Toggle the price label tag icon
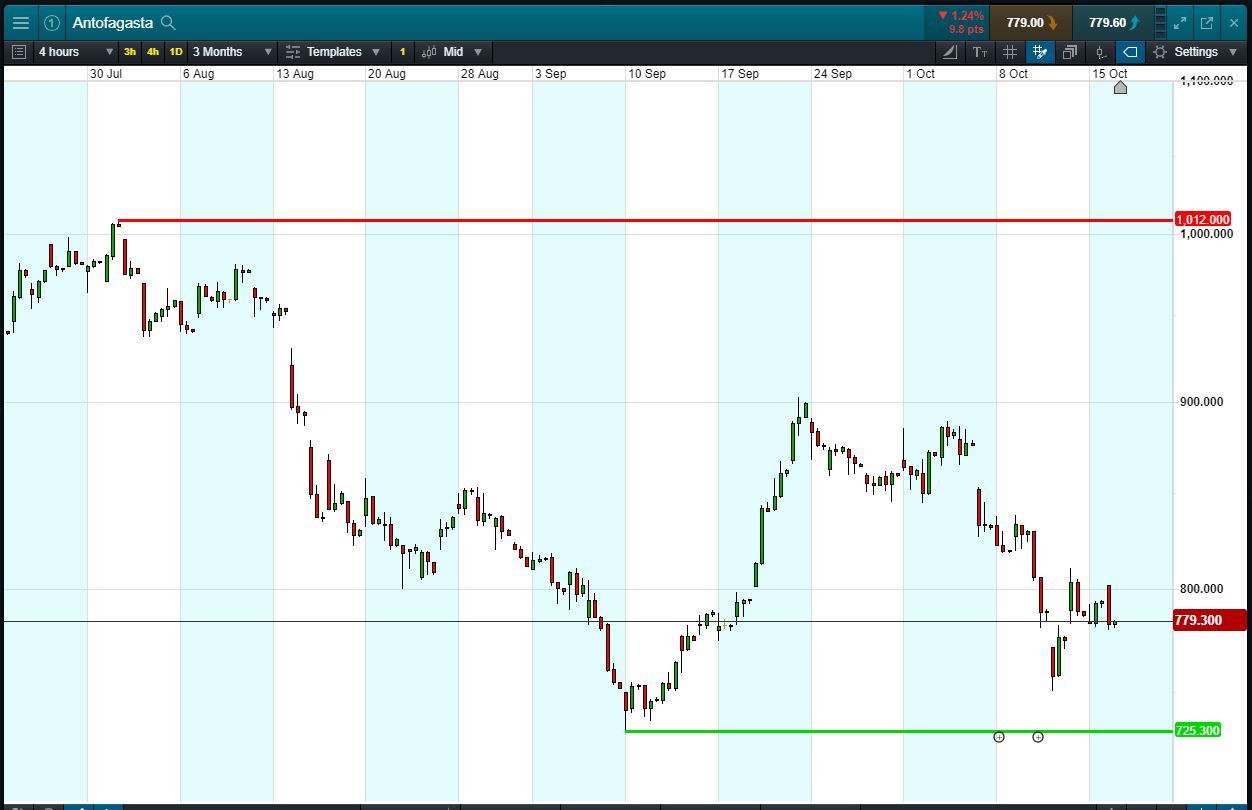This screenshot has width=1252, height=810. click(1130, 52)
